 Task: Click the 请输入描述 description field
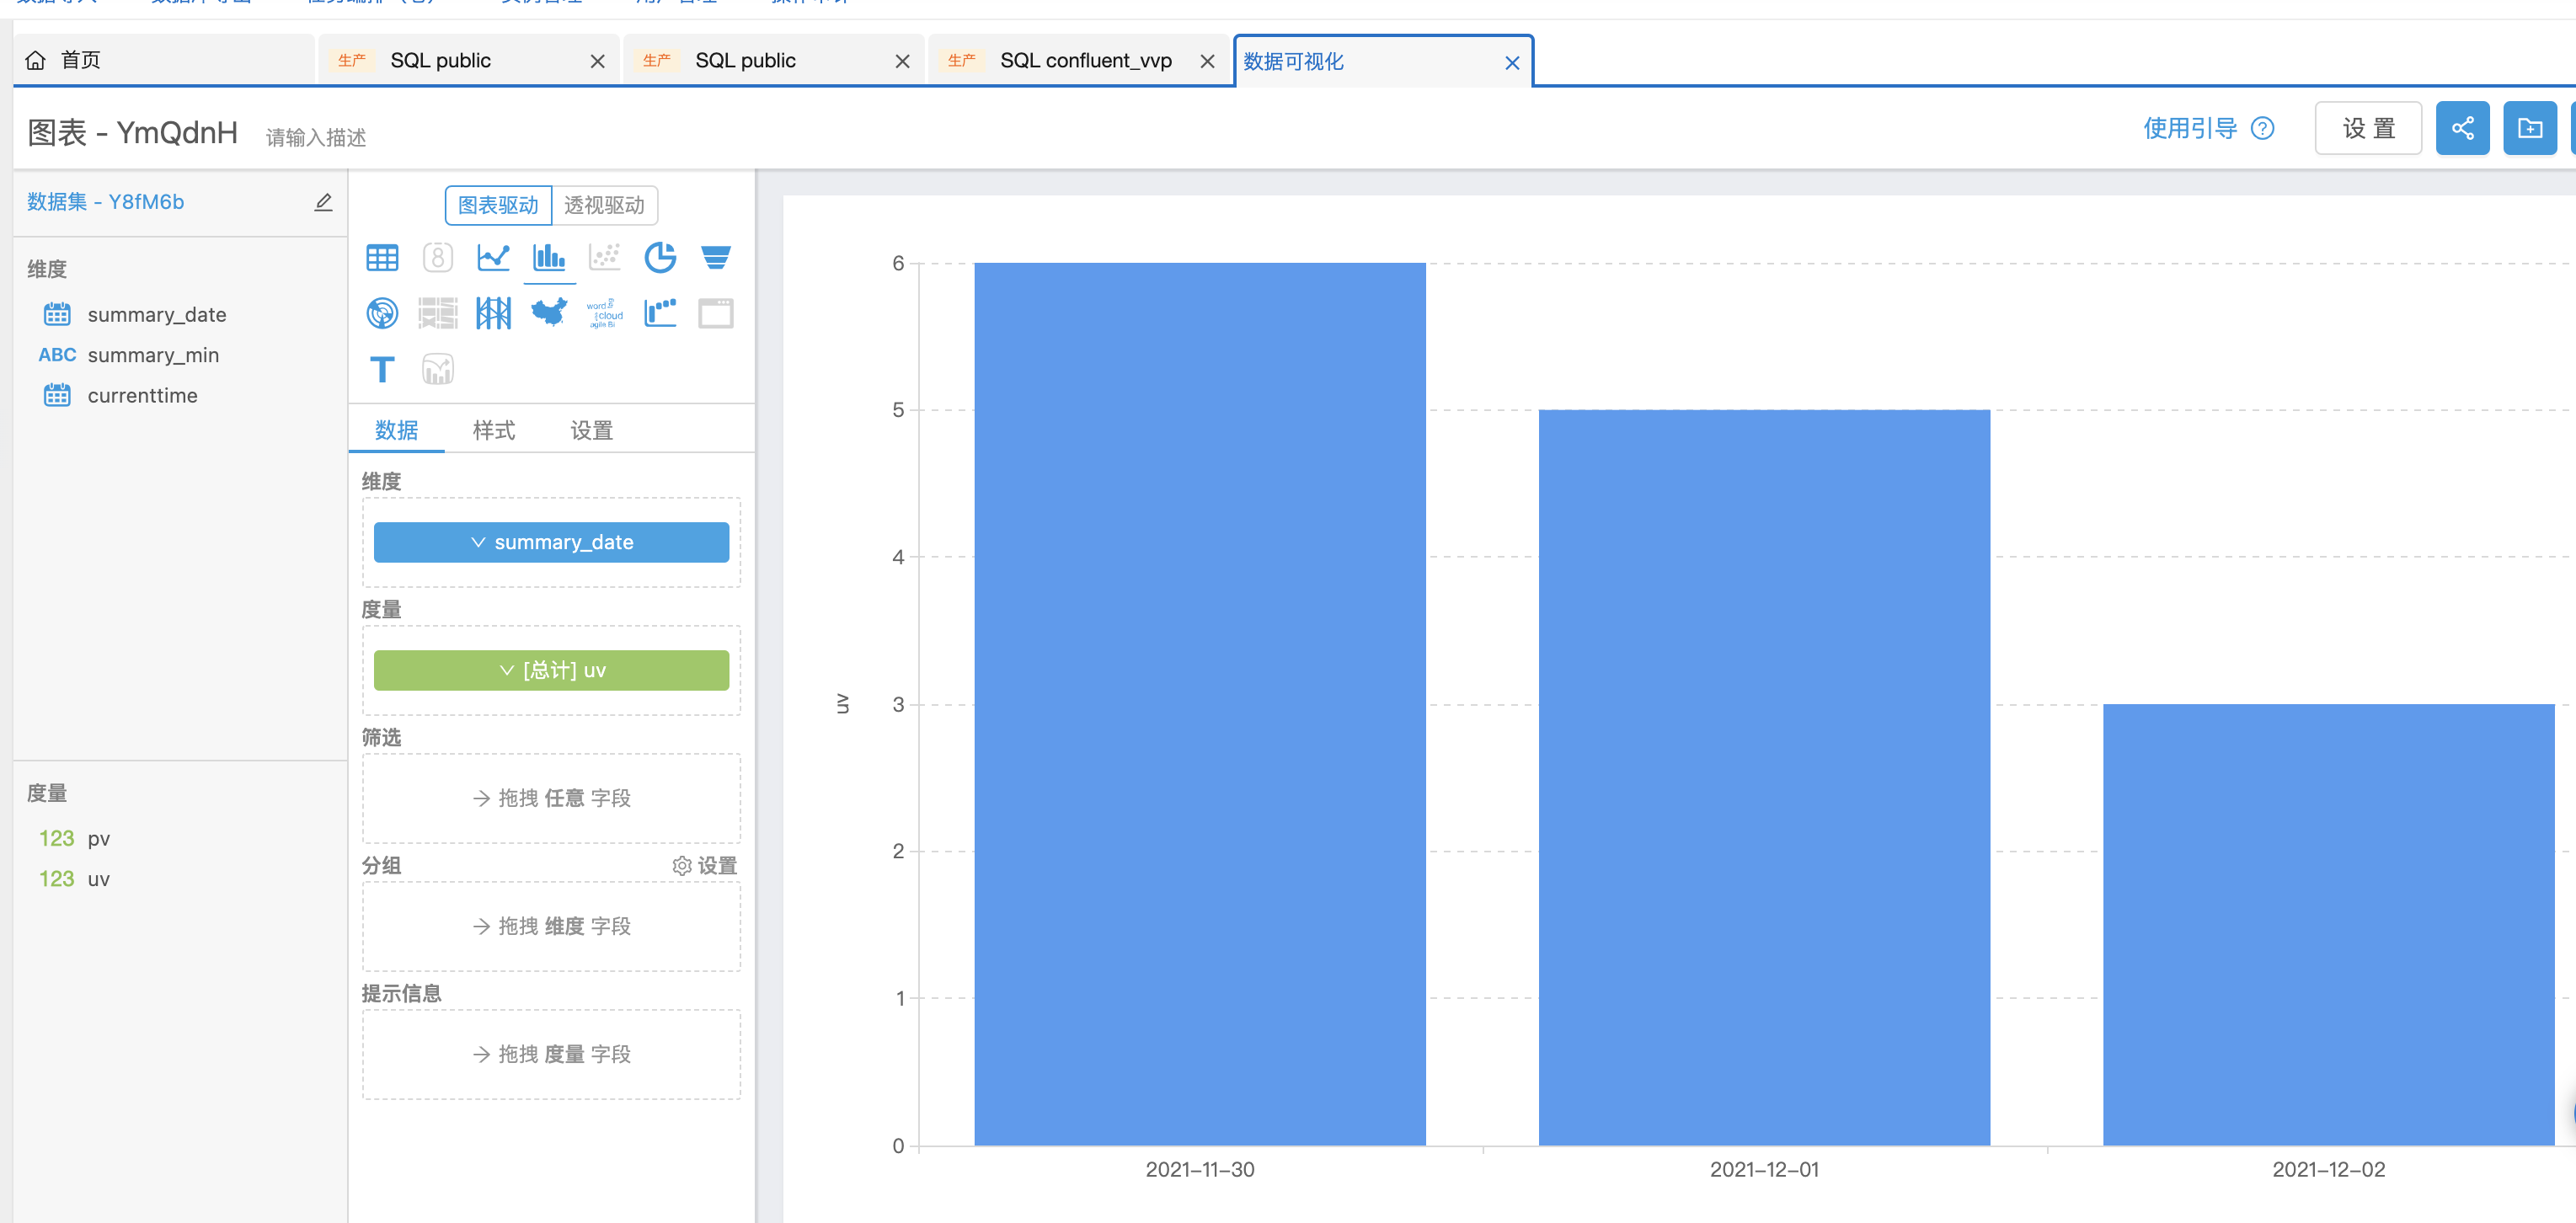click(x=316, y=137)
